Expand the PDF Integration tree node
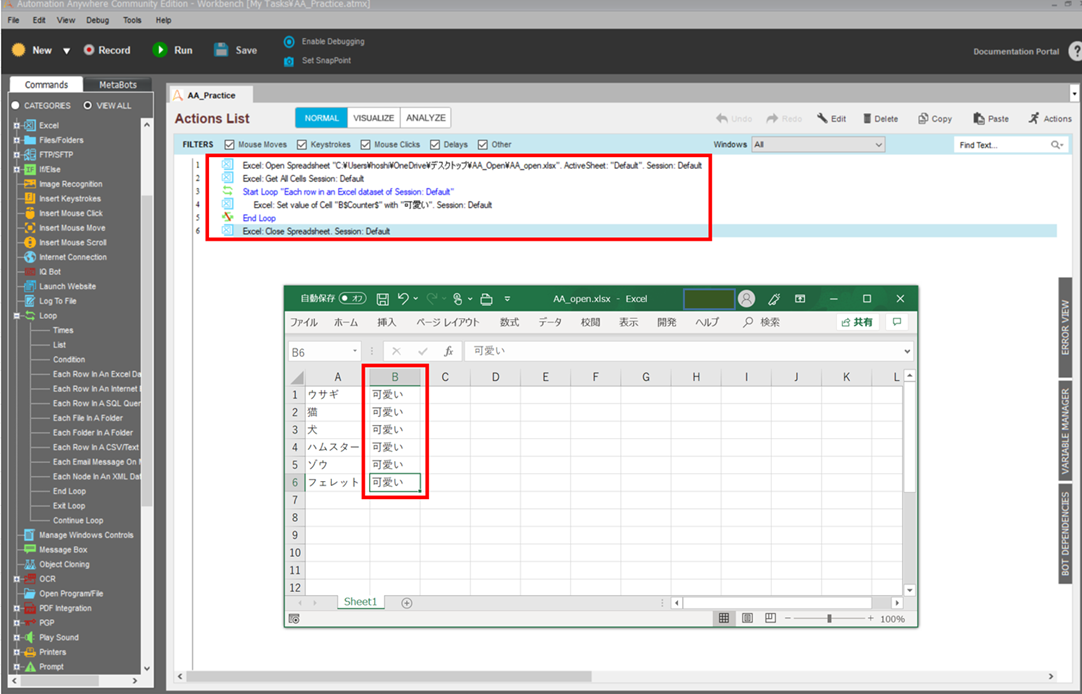Viewport: 1082px width, 694px height. pyautogui.click(x=17, y=608)
